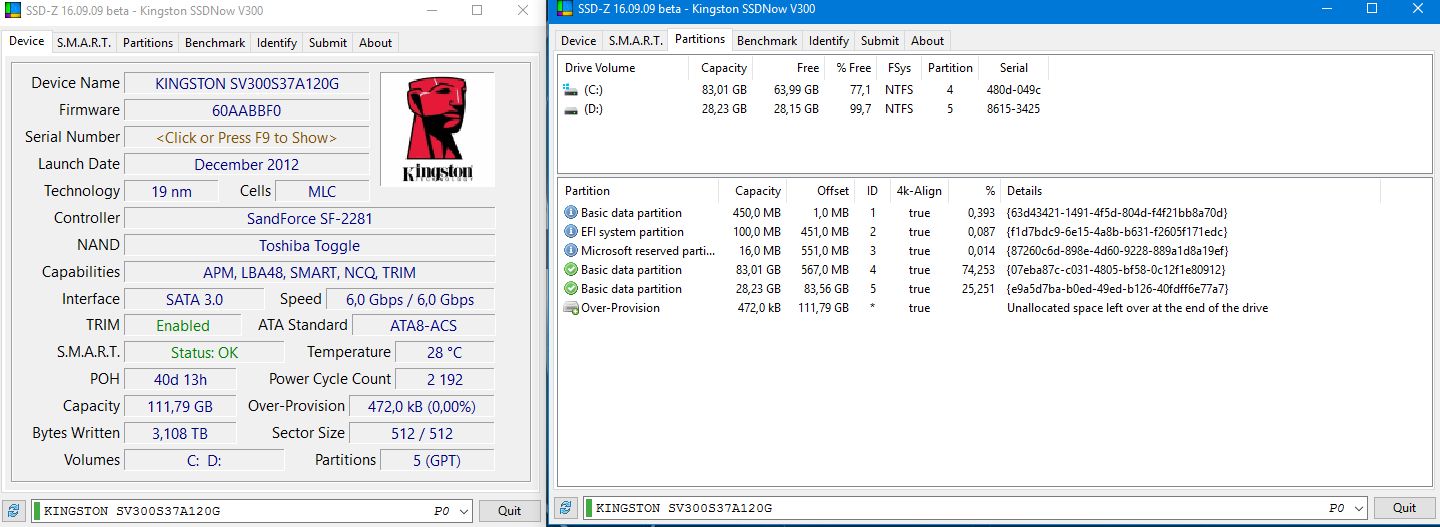Screen dimensions: 1440x527
Task: Click the refresh icon in left window
Action: (13, 510)
